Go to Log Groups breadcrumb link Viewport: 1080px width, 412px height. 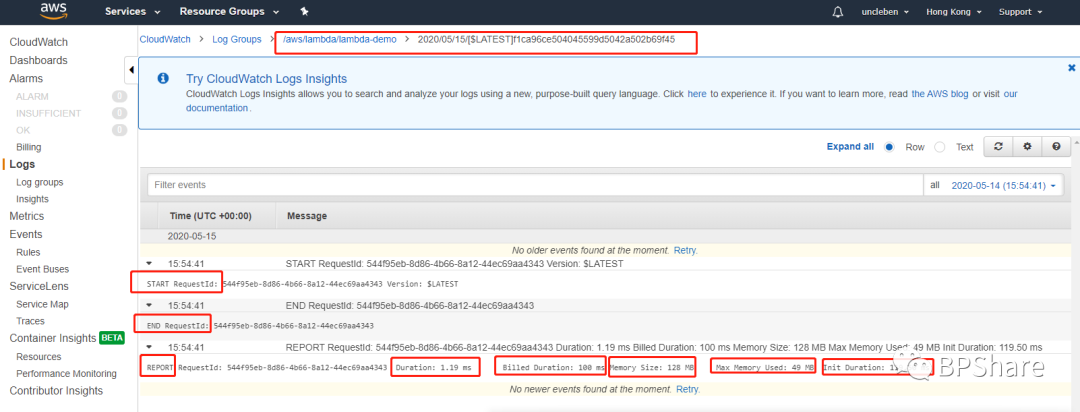pyautogui.click(x=236, y=40)
